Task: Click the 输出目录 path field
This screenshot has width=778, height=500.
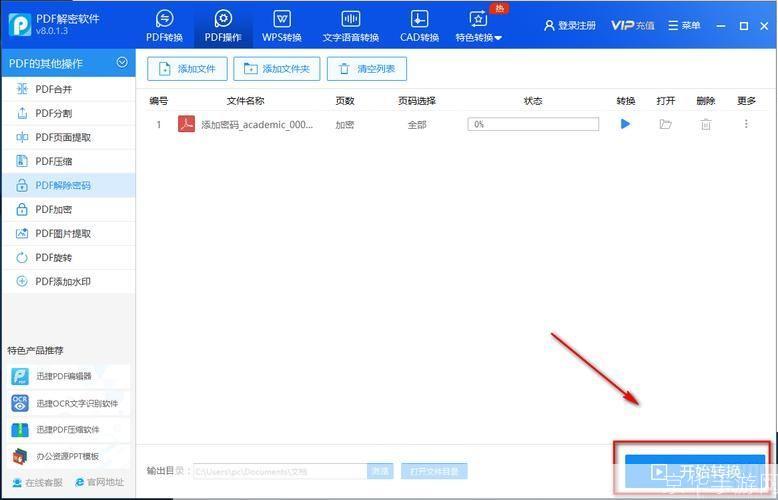Action: [280, 471]
